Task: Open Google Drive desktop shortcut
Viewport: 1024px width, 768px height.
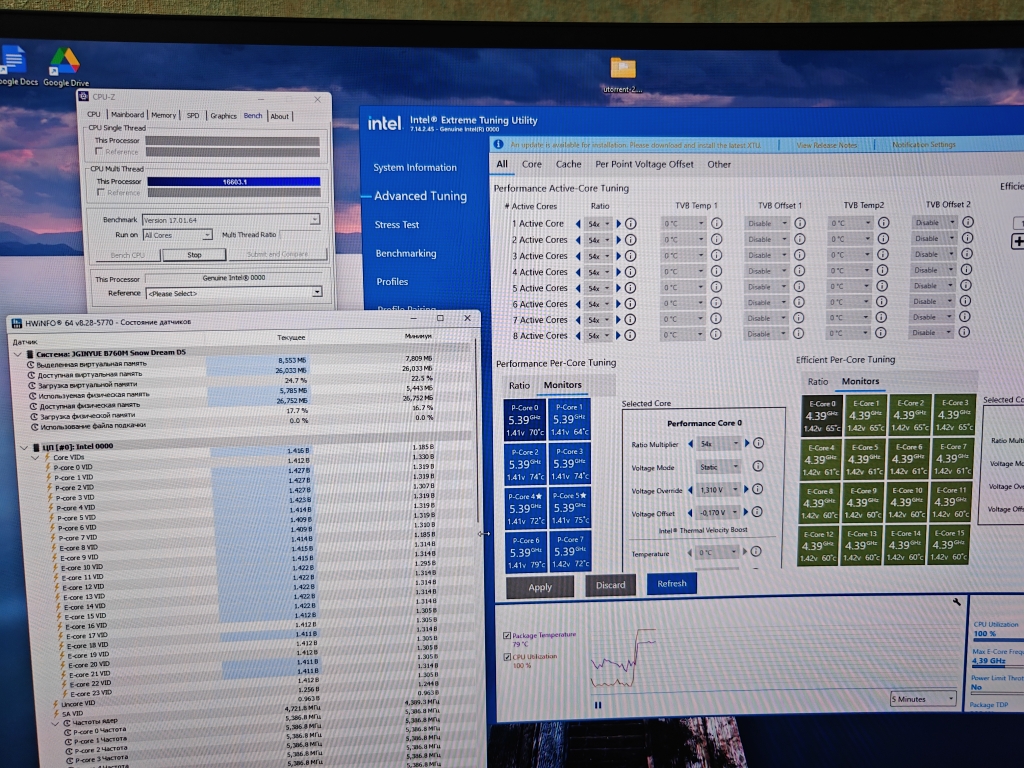Action: tap(65, 67)
